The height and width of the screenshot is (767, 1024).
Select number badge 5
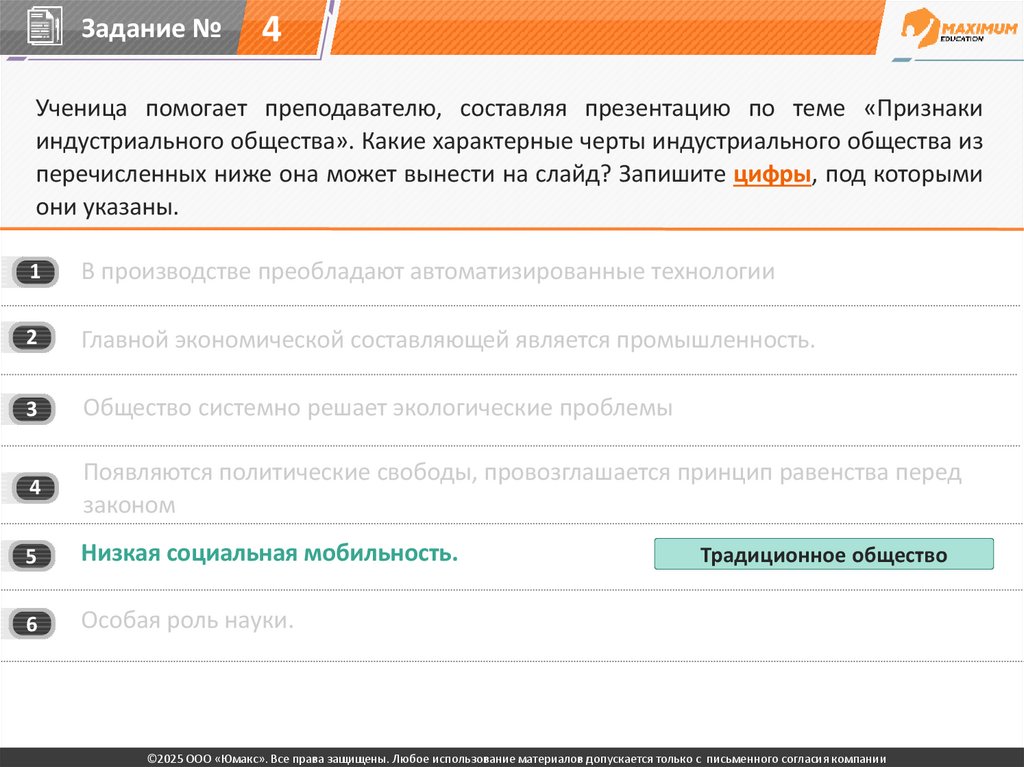32,556
